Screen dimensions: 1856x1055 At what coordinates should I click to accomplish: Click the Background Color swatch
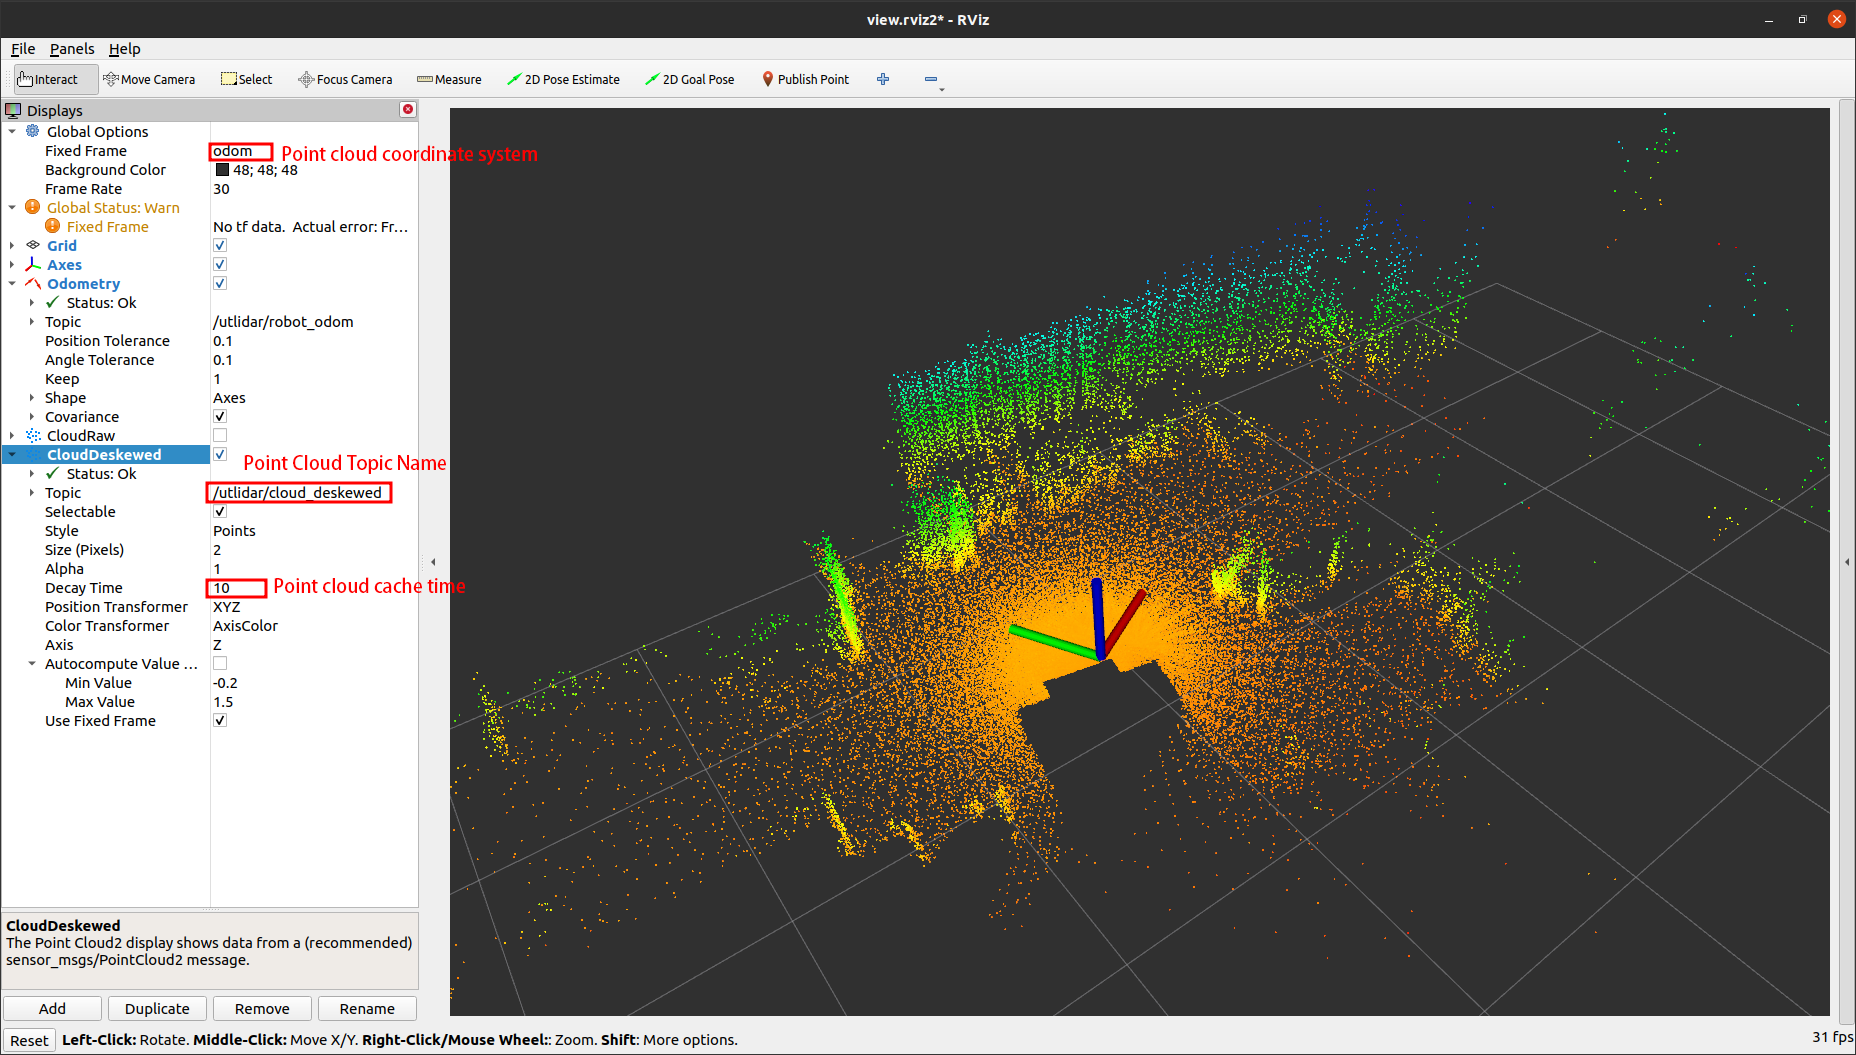[x=221, y=169]
